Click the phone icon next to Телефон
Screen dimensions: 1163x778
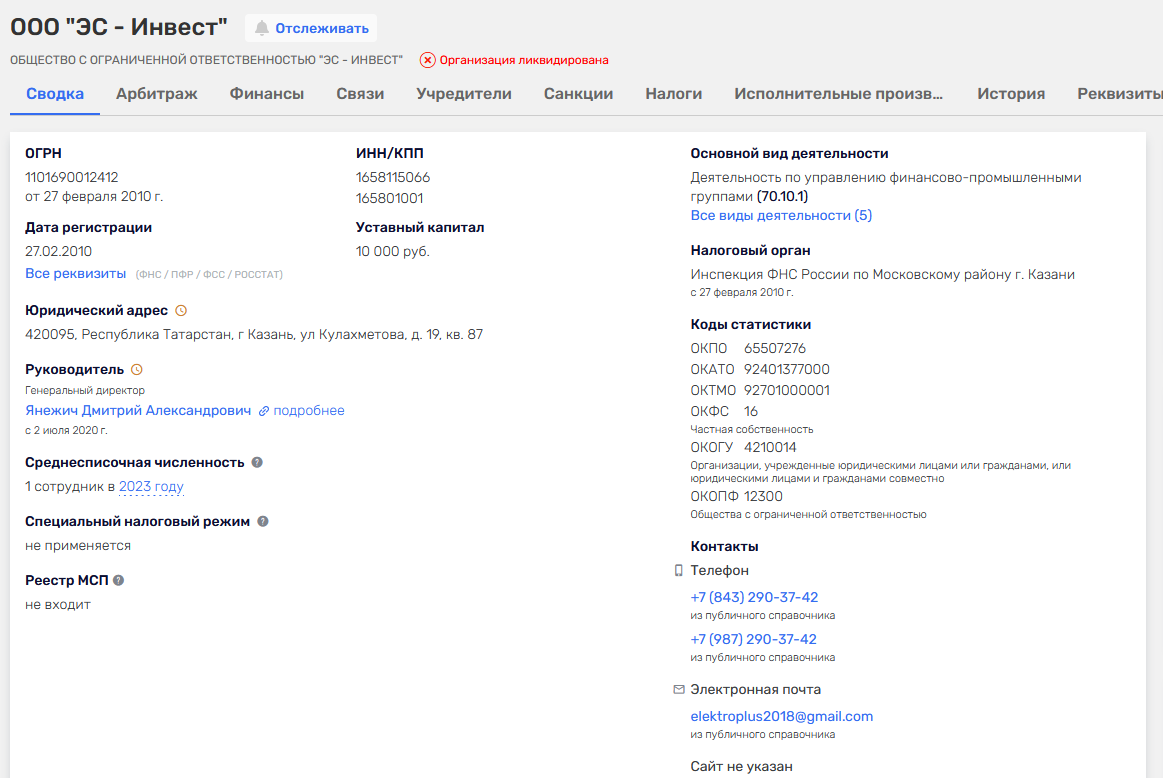click(x=678, y=570)
